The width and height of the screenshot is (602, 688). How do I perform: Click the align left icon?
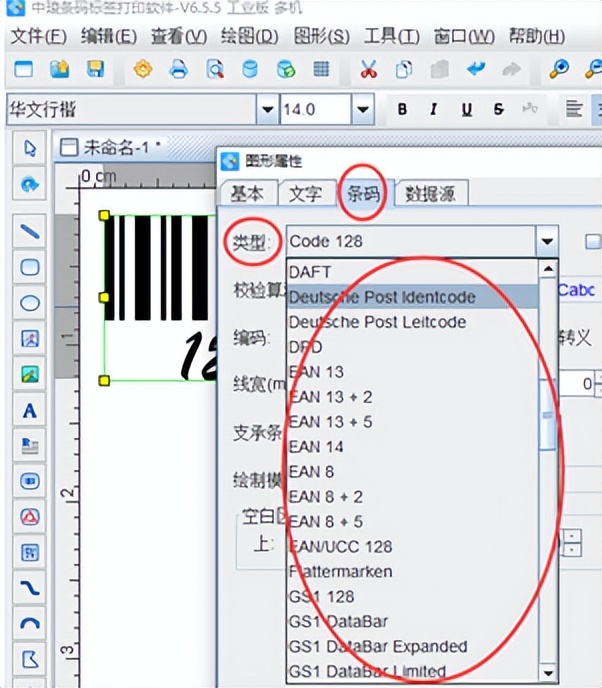[574, 108]
